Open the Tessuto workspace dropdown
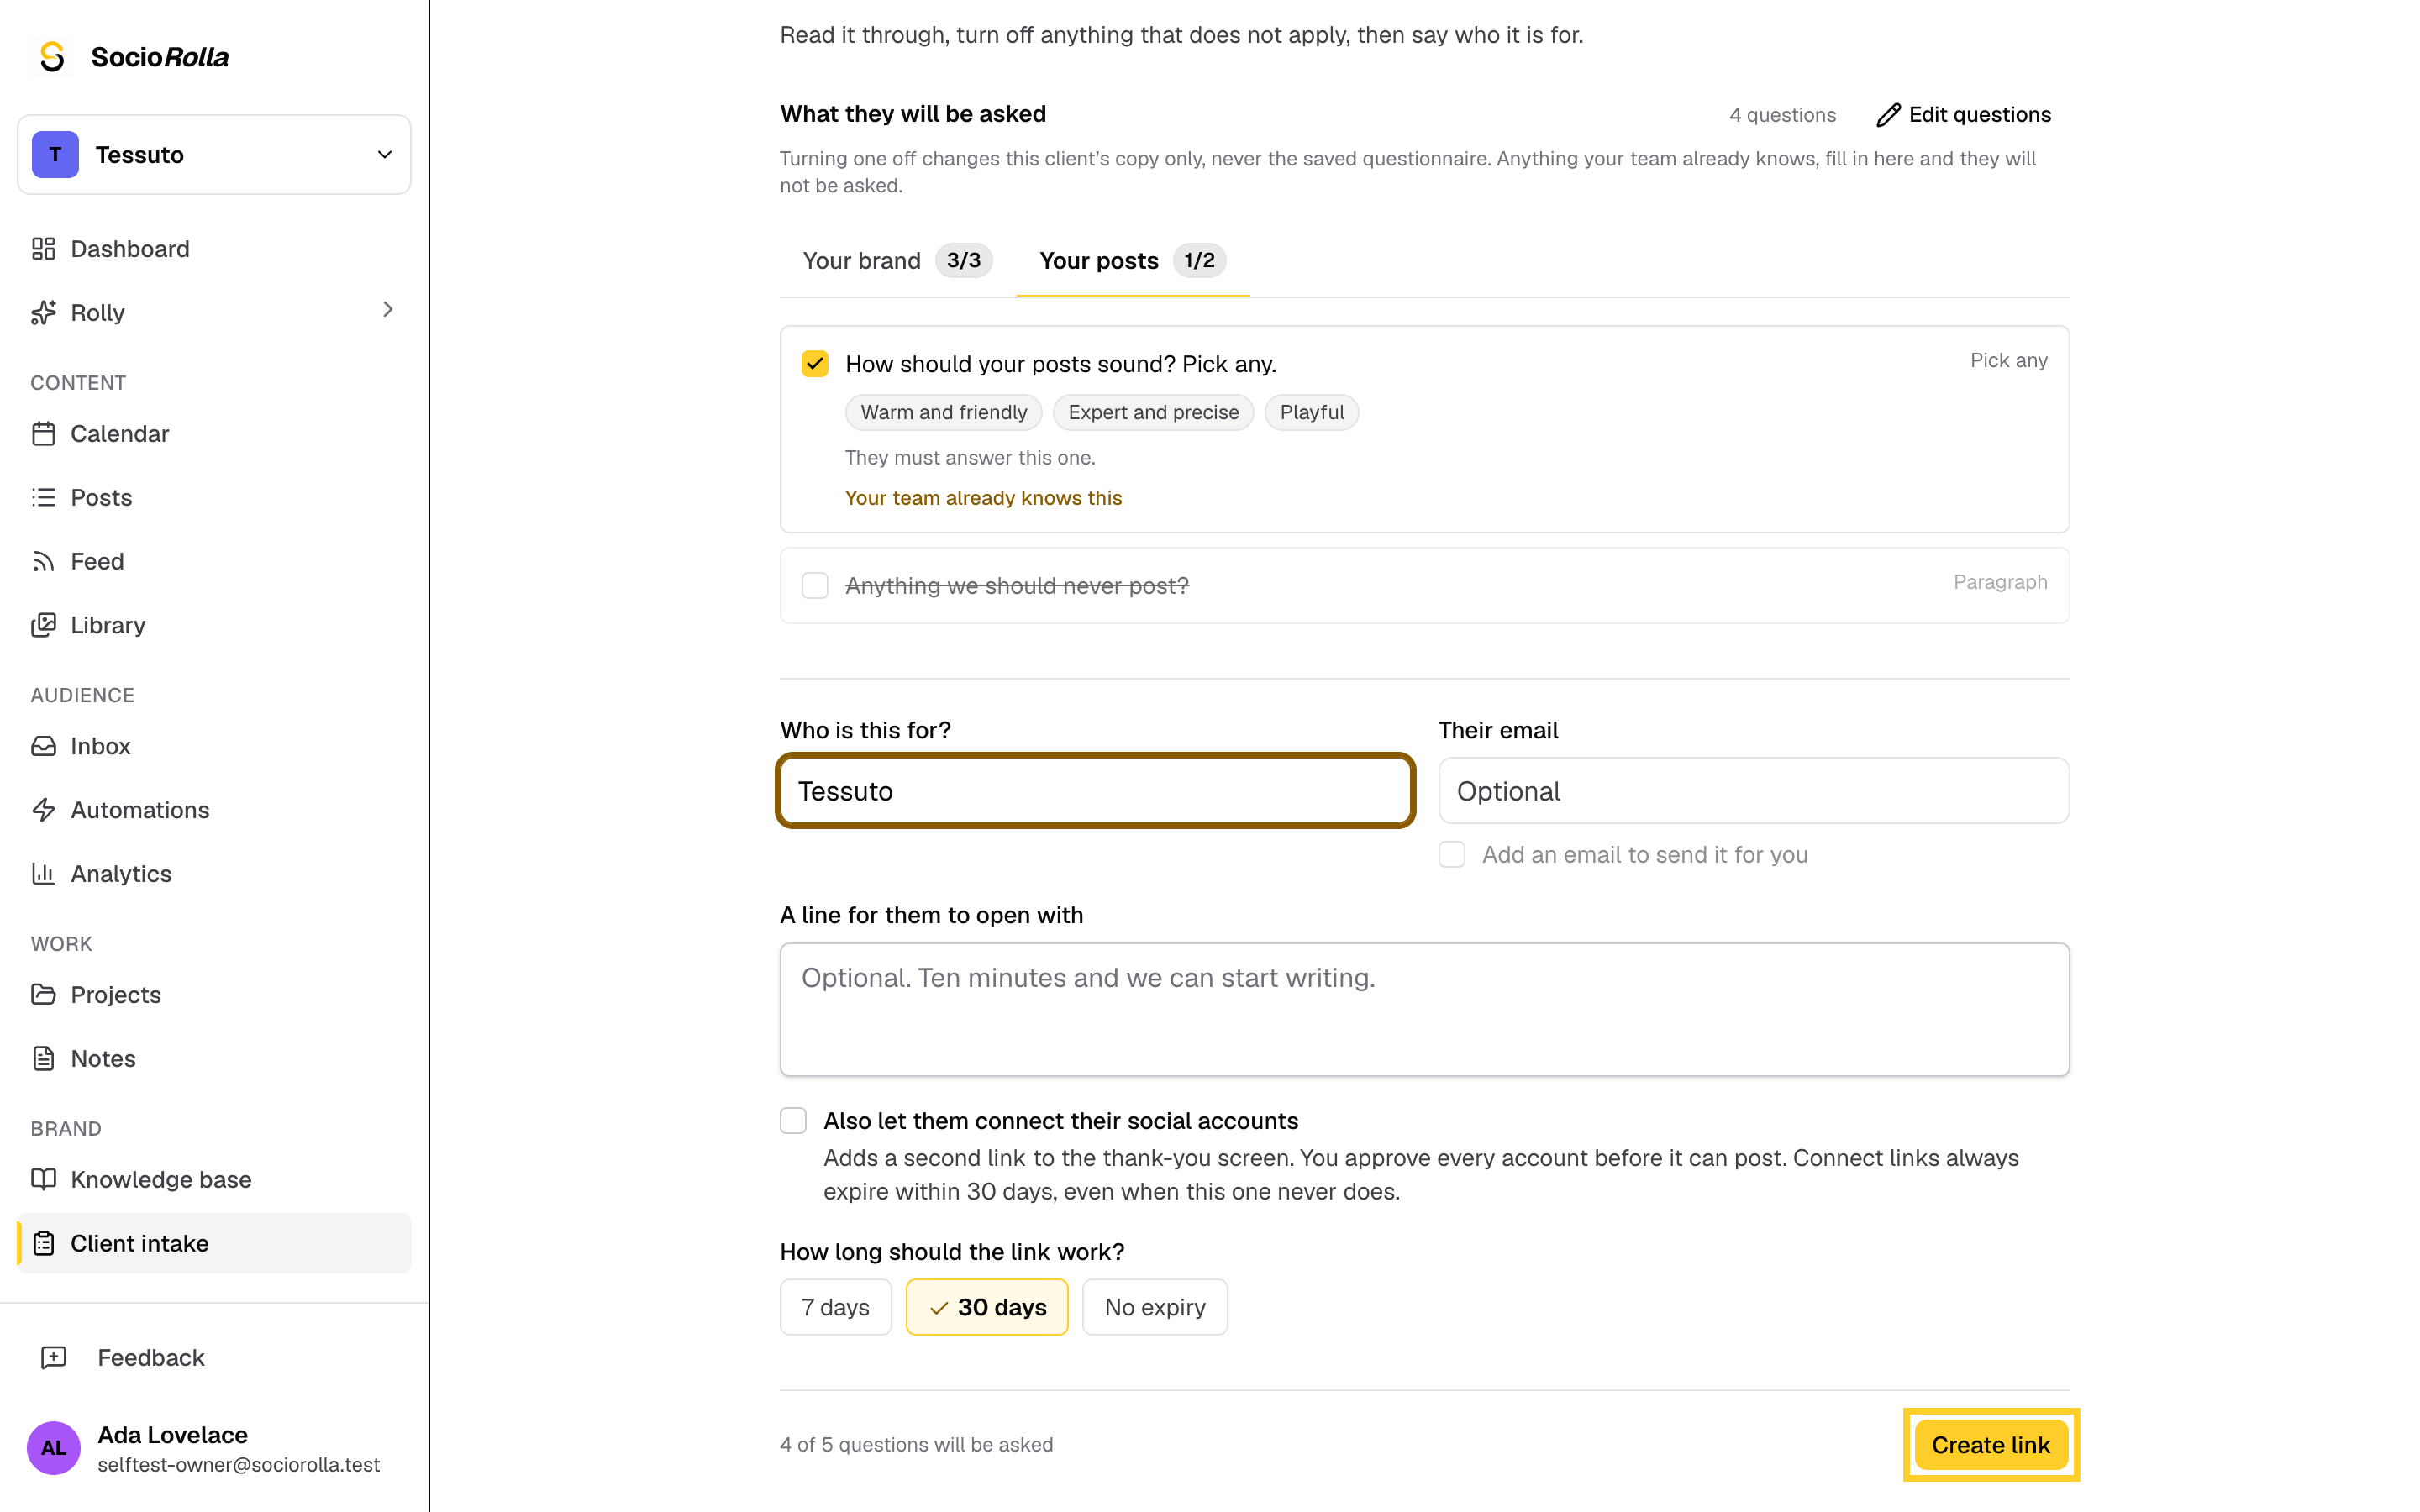 click(x=214, y=155)
